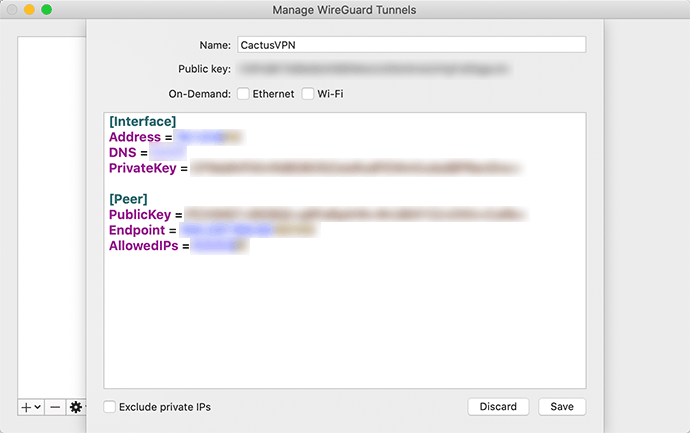Screen dimensions: 690x433
Task: Save the tunnel configuration
Action: click(x=562, y=407)
